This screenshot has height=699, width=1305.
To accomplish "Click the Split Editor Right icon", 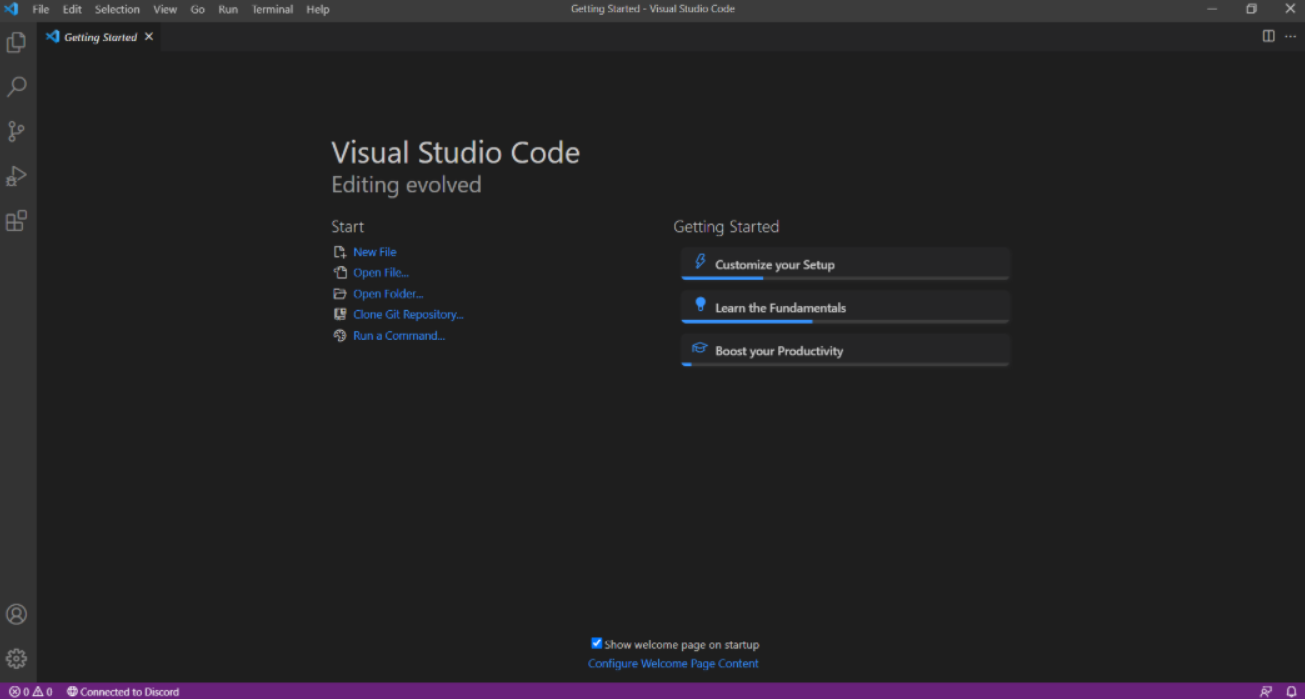I will [x=1268, y=36].
